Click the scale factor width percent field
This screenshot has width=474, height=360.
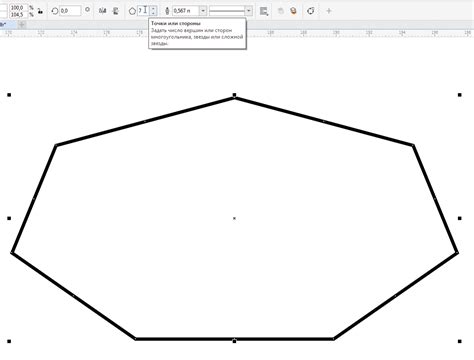pos(18,7)
